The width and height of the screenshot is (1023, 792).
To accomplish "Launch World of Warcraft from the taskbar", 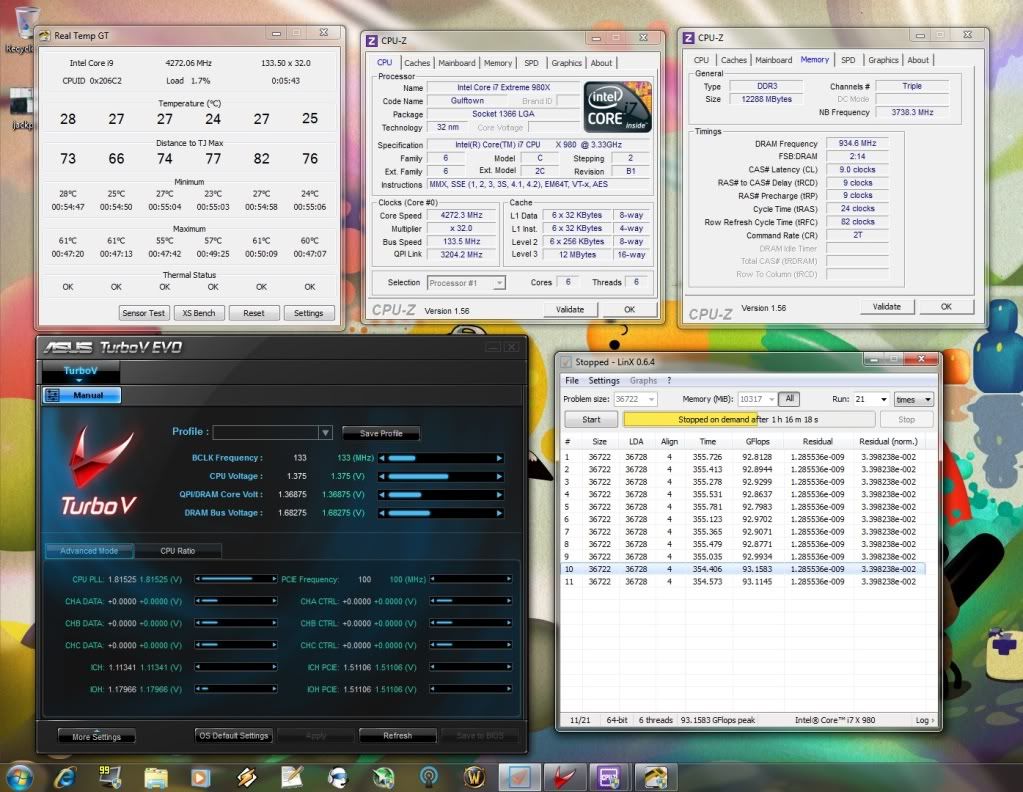I will click(474, 777).
